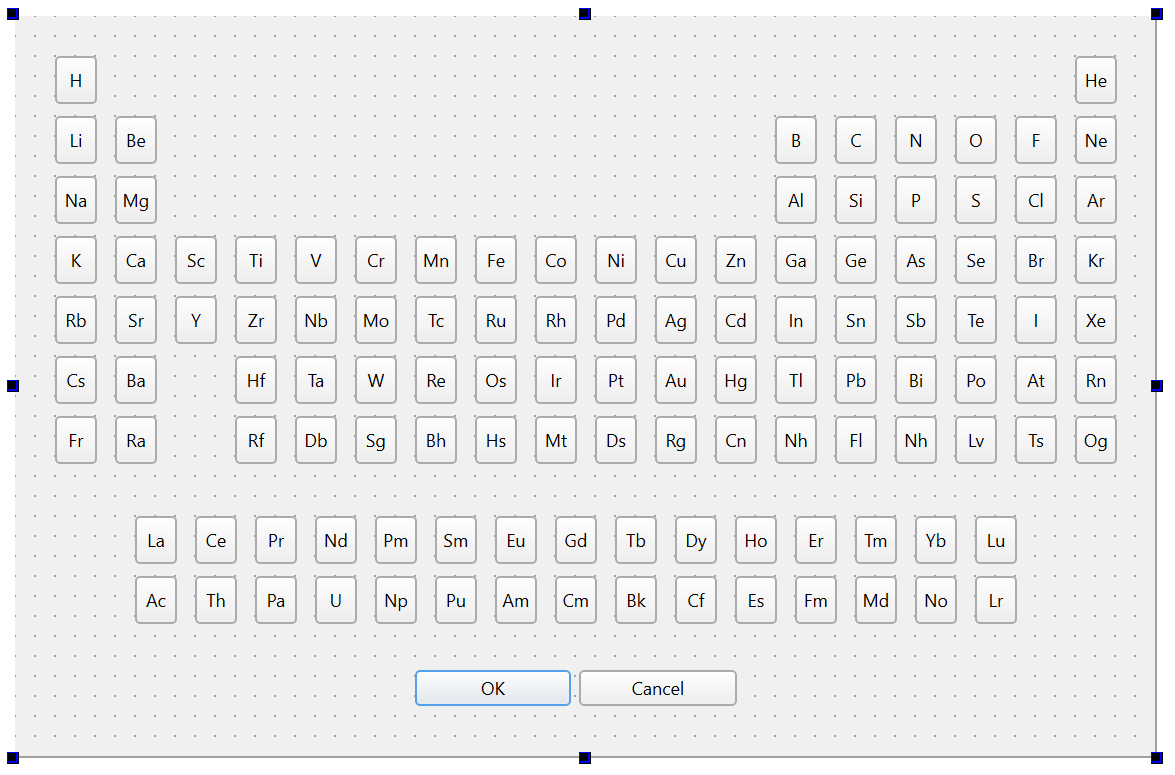
Task: Click Oganesson (Og), the last element
Action: (1096, 440)
